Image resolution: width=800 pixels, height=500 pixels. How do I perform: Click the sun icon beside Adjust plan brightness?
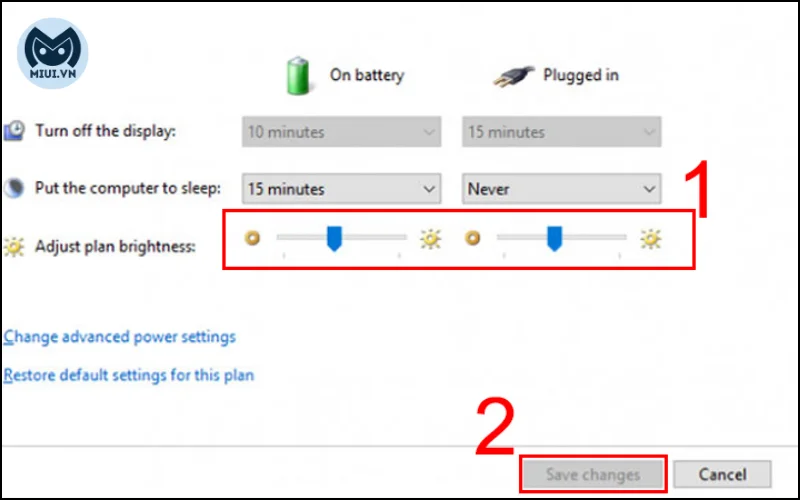[x=14, y=246]
